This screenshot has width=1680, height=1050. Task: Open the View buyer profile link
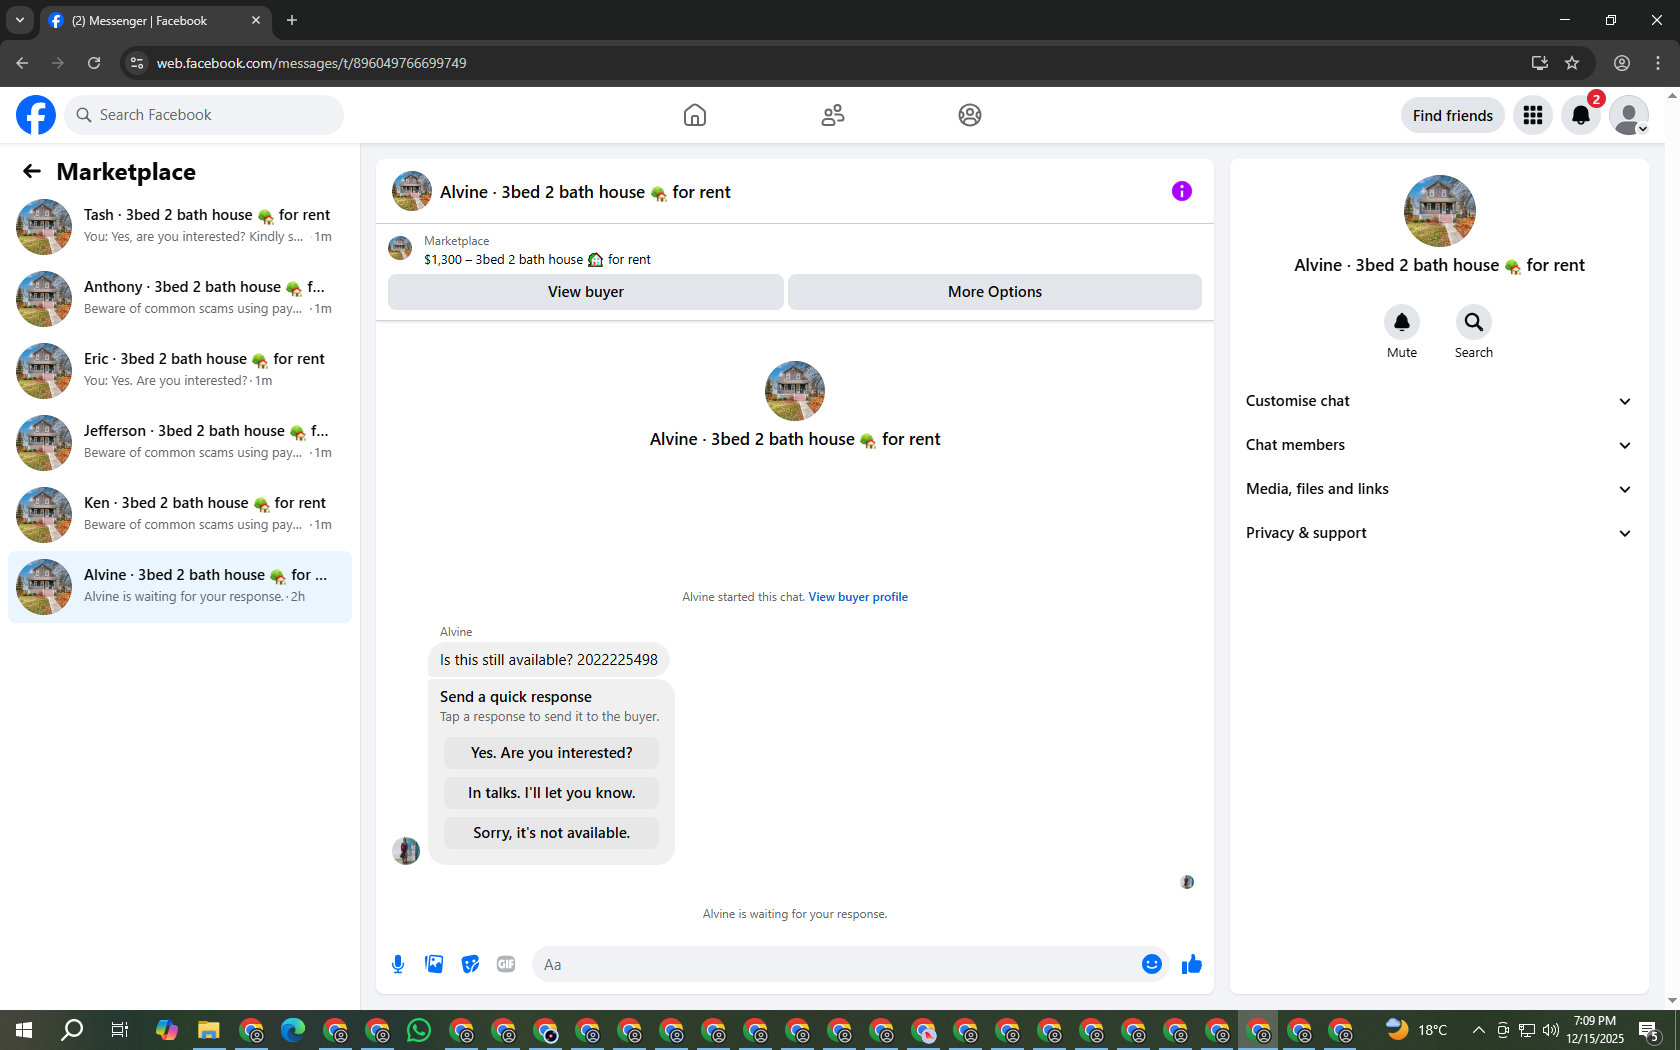point(858,597)
